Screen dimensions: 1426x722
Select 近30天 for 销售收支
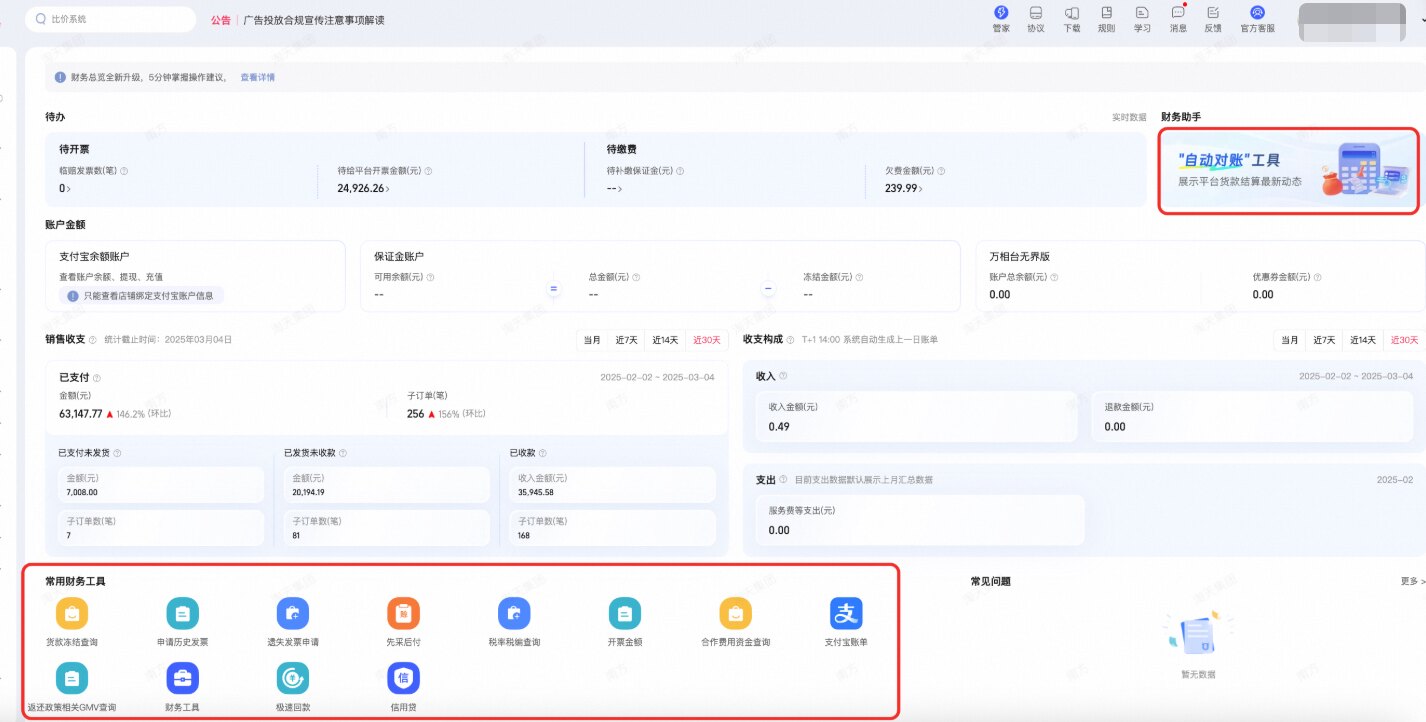705,340
